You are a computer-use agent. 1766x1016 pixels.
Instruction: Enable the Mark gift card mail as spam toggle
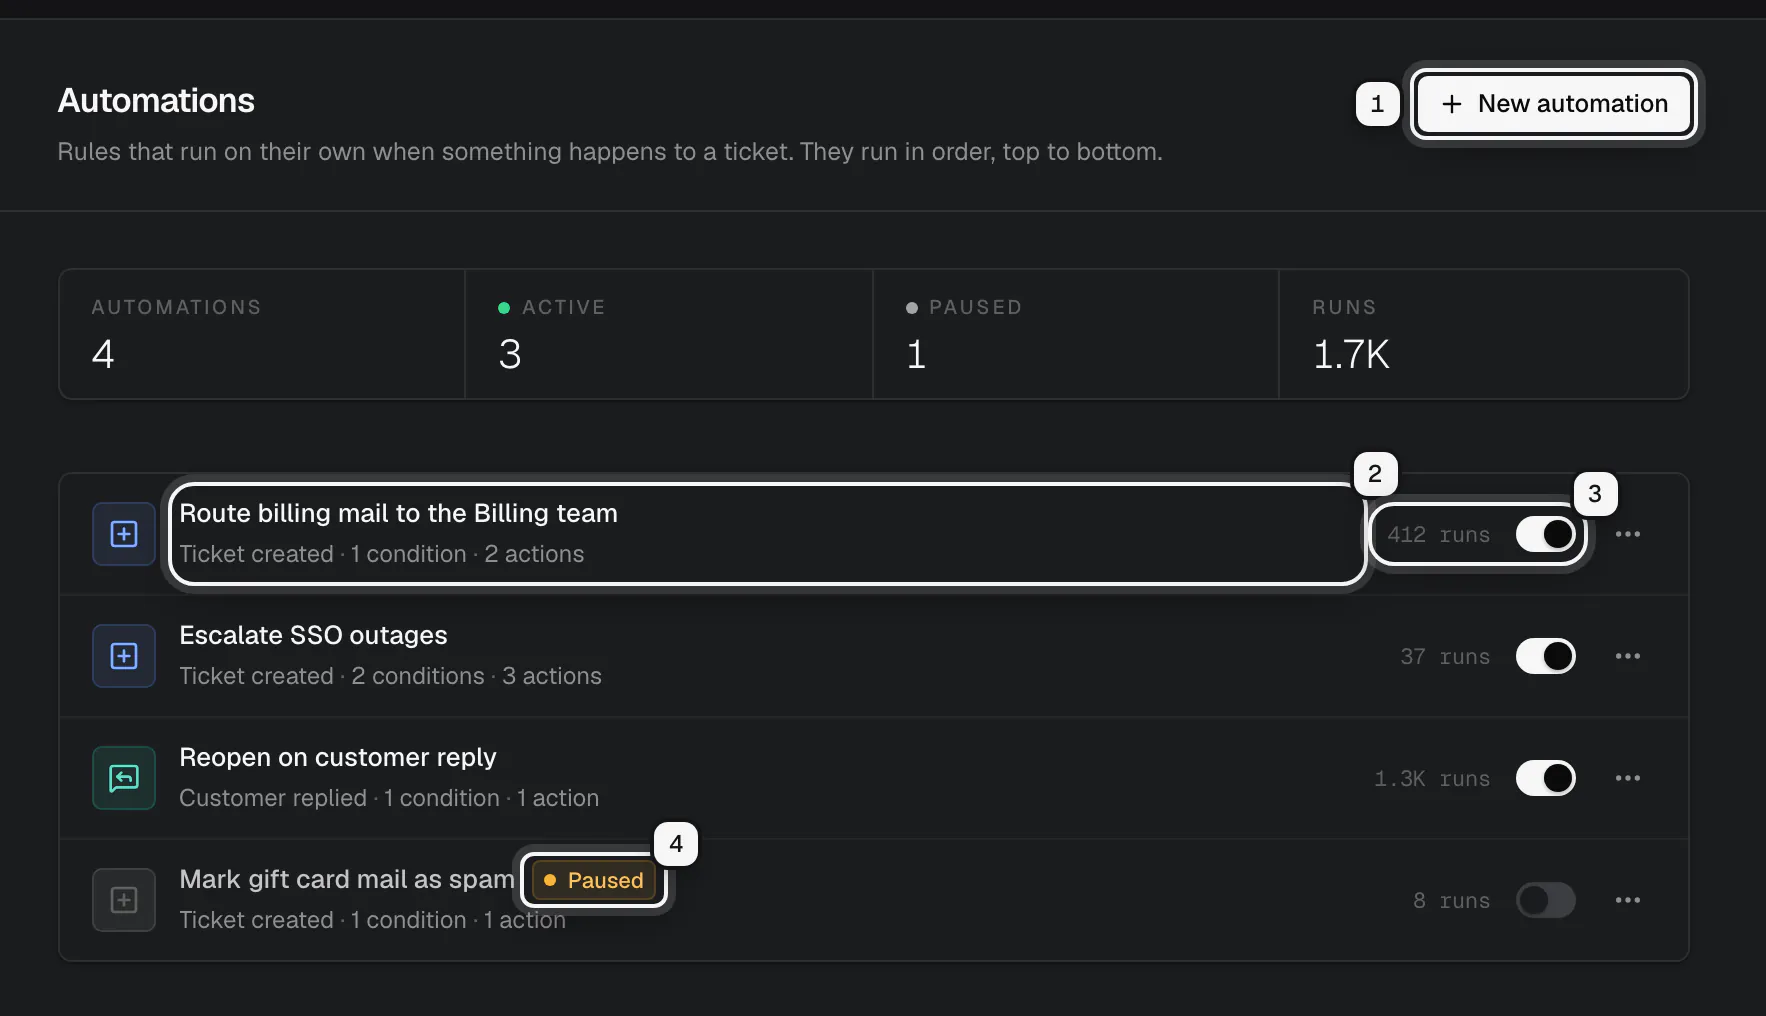pyautogui.click(x=1545, y=900)
